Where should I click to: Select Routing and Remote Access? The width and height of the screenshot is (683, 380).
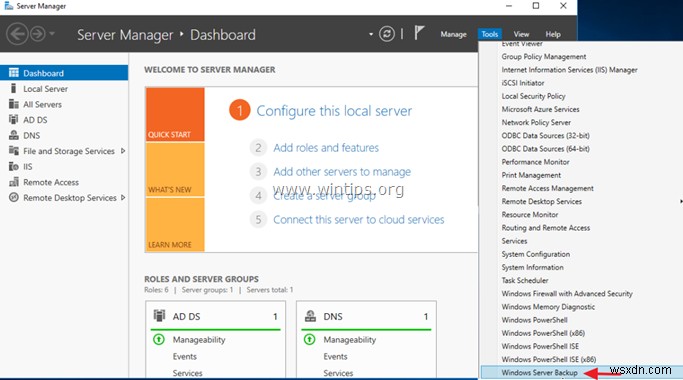(546, 227)
